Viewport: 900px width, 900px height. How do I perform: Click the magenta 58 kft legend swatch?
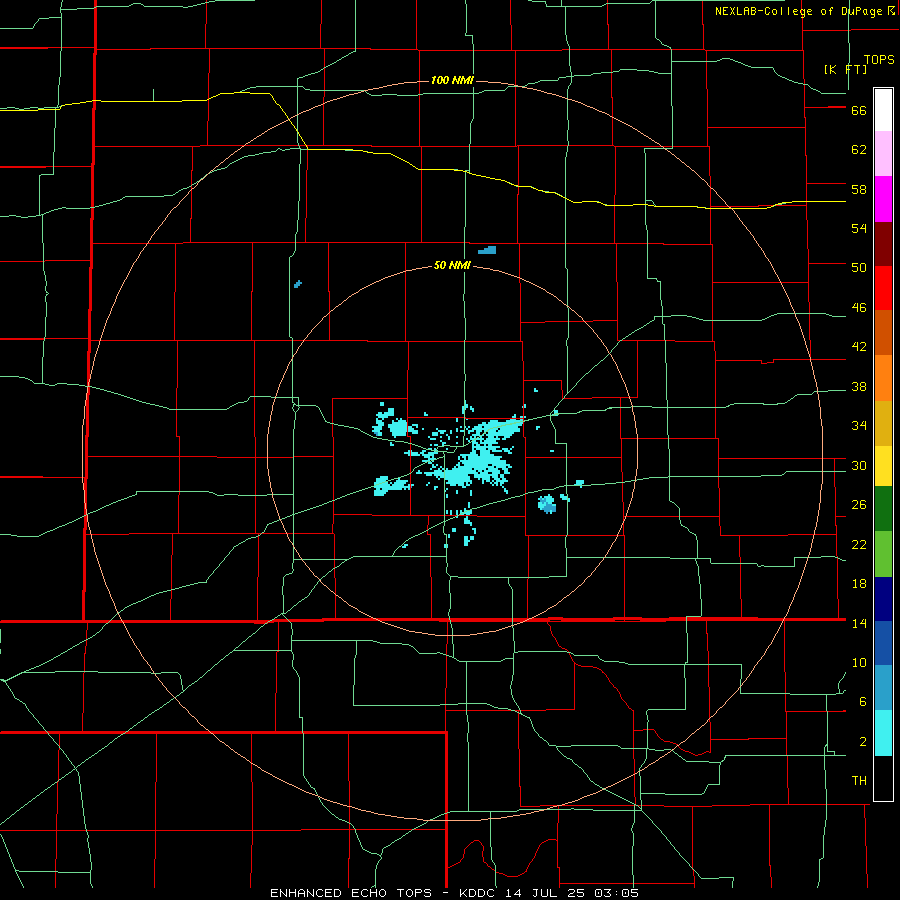pyautogui.click(x=883, y=199)
